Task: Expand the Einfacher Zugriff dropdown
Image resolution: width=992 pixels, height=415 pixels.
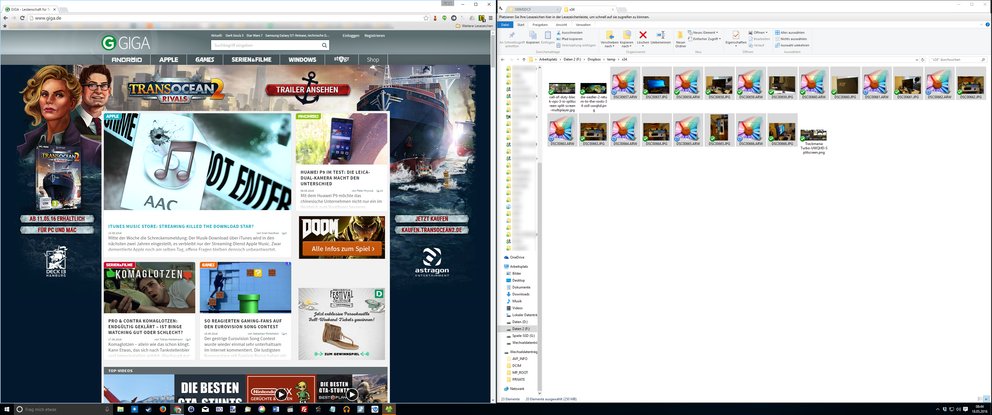Action: click(x=705, y=39)
